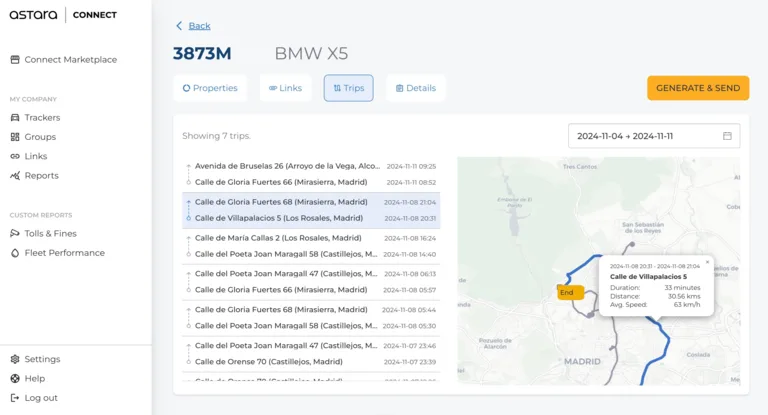Click the Details tab clipboard icon
768x415 pixels.
[x=400, y=88]
